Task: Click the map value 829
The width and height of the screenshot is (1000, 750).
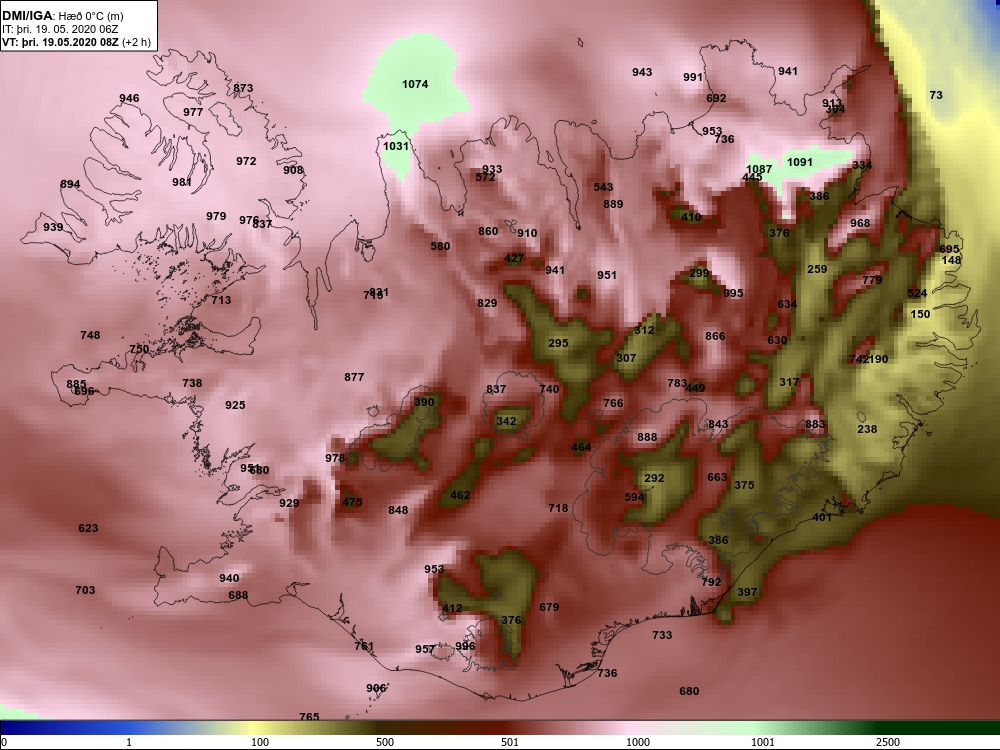Action: (x=487, y=303)
